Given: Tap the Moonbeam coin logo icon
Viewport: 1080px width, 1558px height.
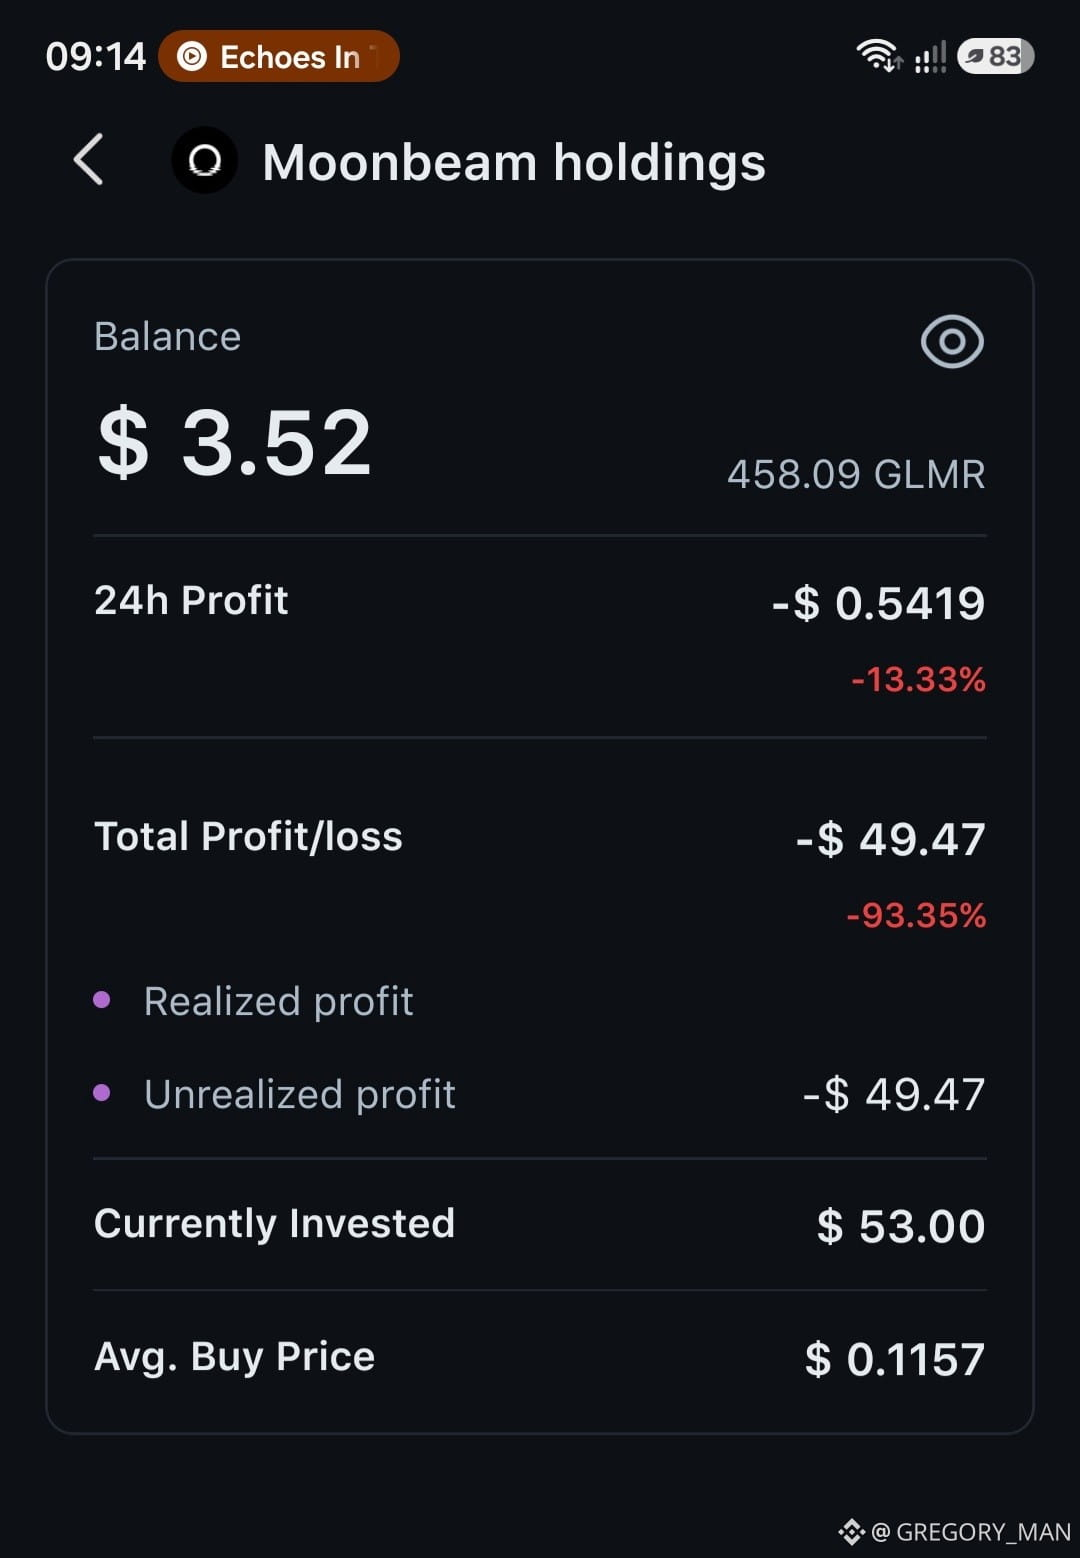Looking at the screenshot, I should point(204,160).
